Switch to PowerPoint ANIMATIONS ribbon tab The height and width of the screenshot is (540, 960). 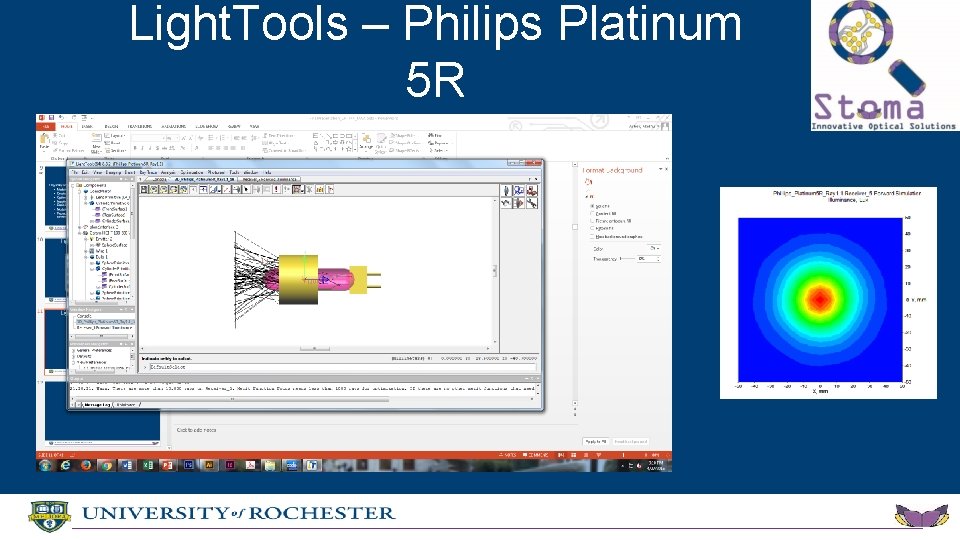(173, 127)
